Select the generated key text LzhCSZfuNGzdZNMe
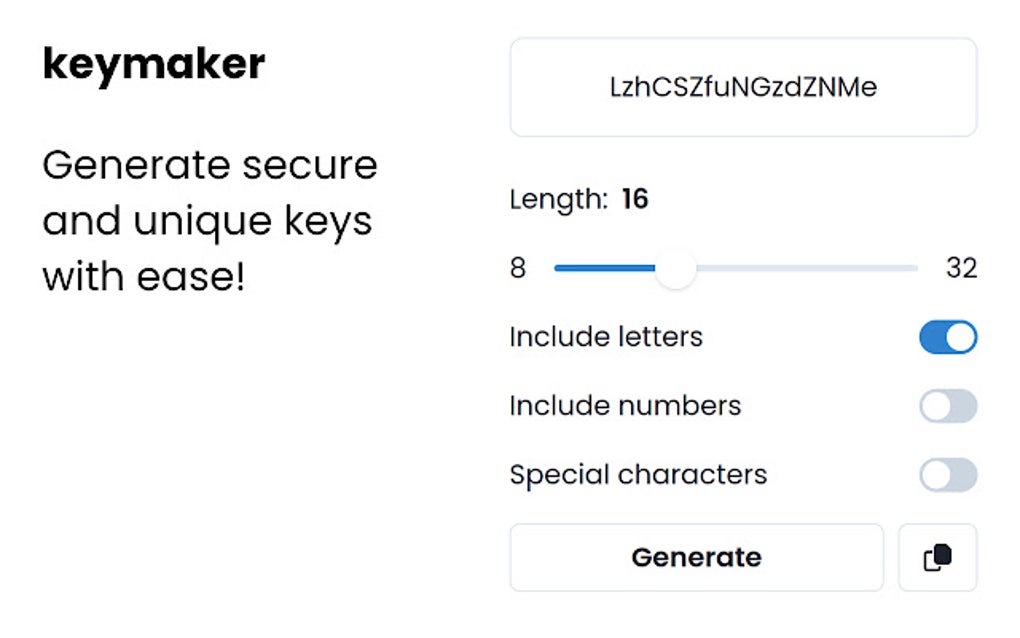The height and width of the screenshot is (638, 1020). pos(744,87)
